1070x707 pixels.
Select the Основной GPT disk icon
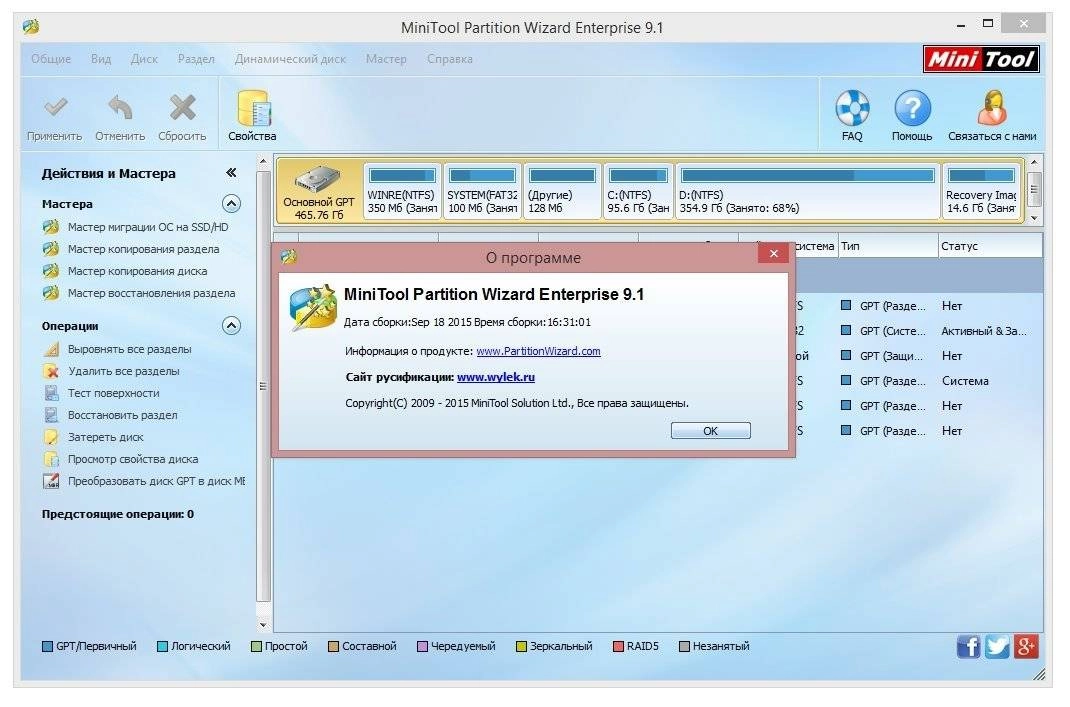tap(318, 180)
